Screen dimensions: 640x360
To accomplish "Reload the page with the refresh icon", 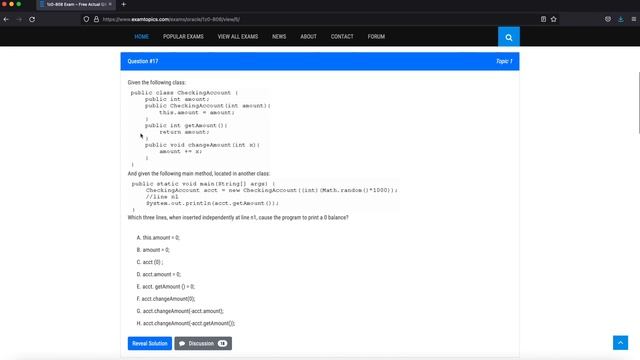I will [x=32, y=19].
